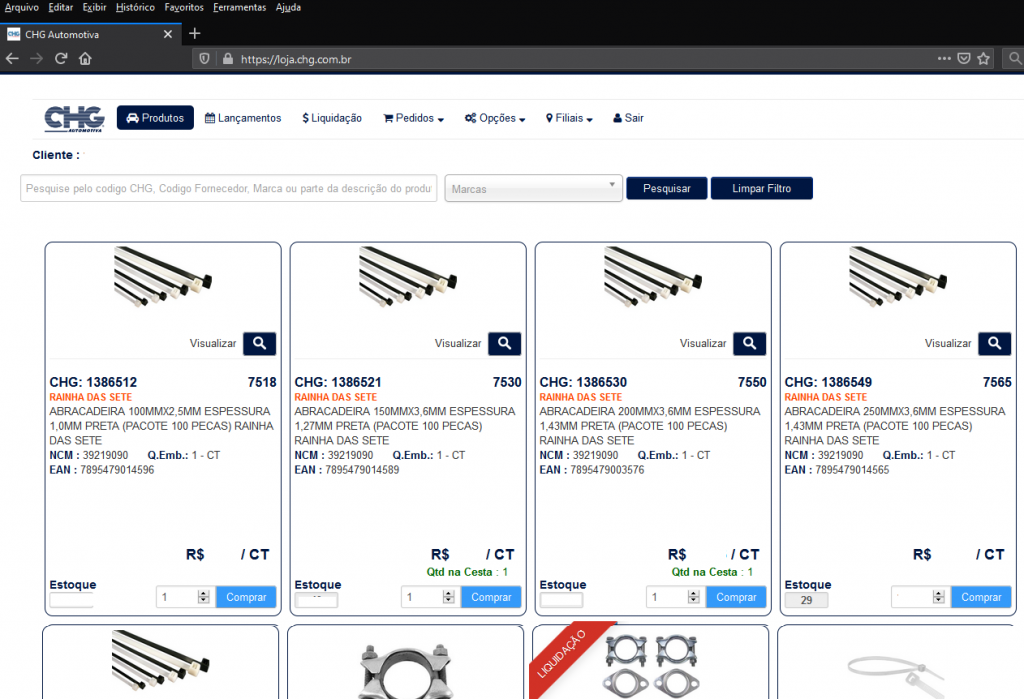Screen dimensions: 1024x699
Task: Open page actions three-dots icon
Action: (x=944, y=59)
